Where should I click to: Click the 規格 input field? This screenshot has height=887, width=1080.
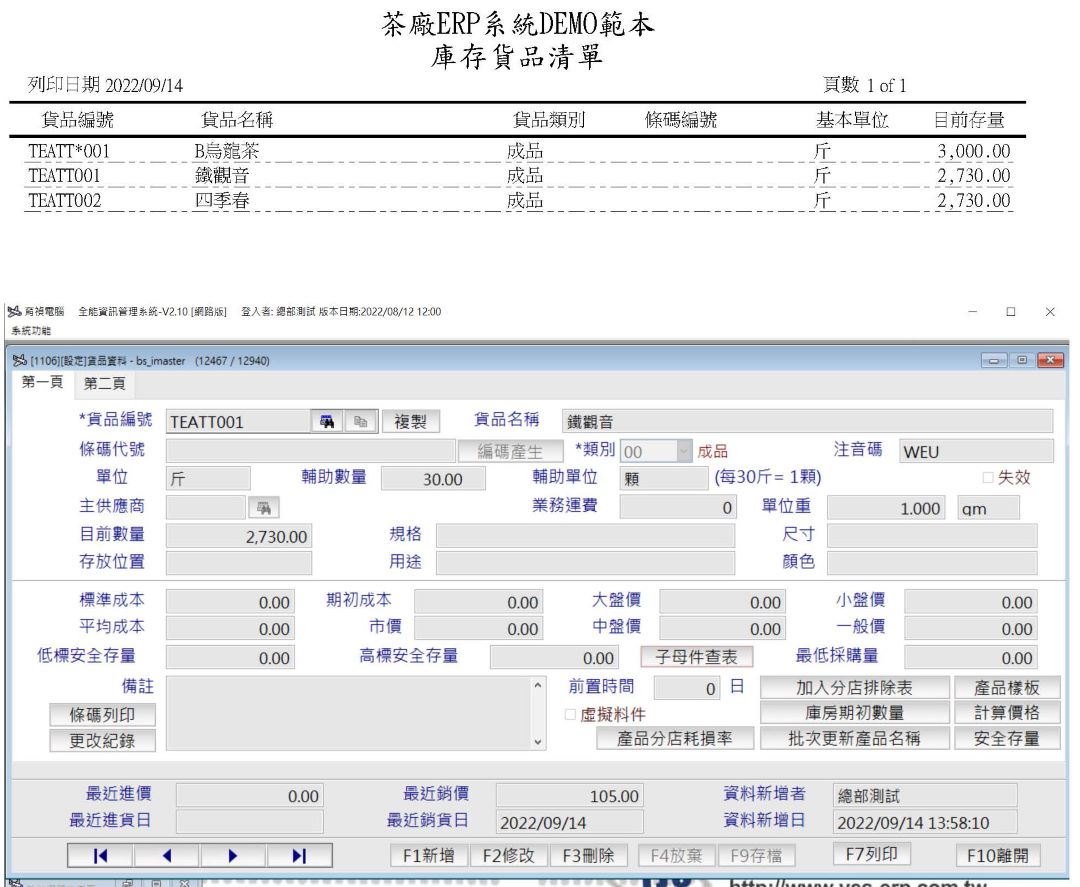[585, 536]
